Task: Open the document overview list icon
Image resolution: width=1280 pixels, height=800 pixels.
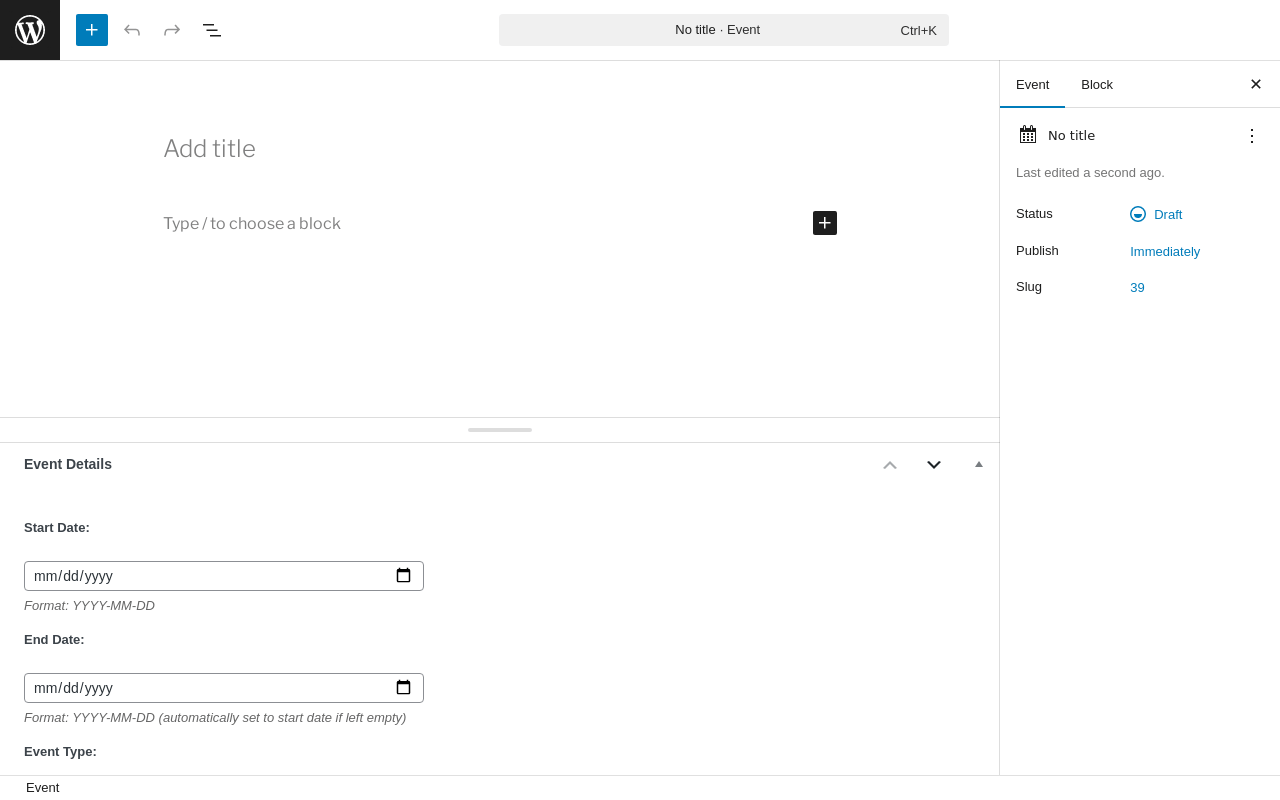Action: (x=212, y=30)
